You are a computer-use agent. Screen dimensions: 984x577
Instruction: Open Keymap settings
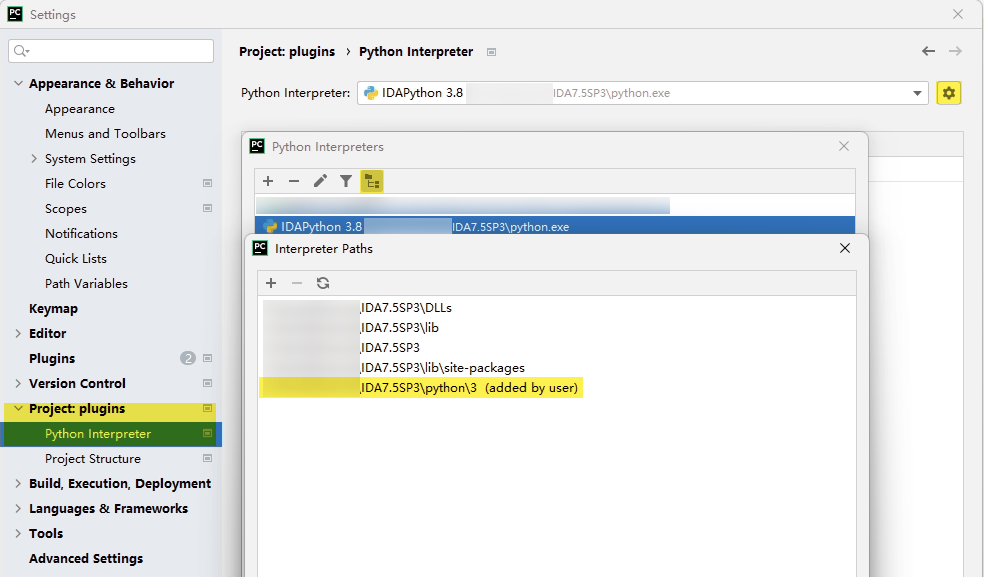click(53, 309)
